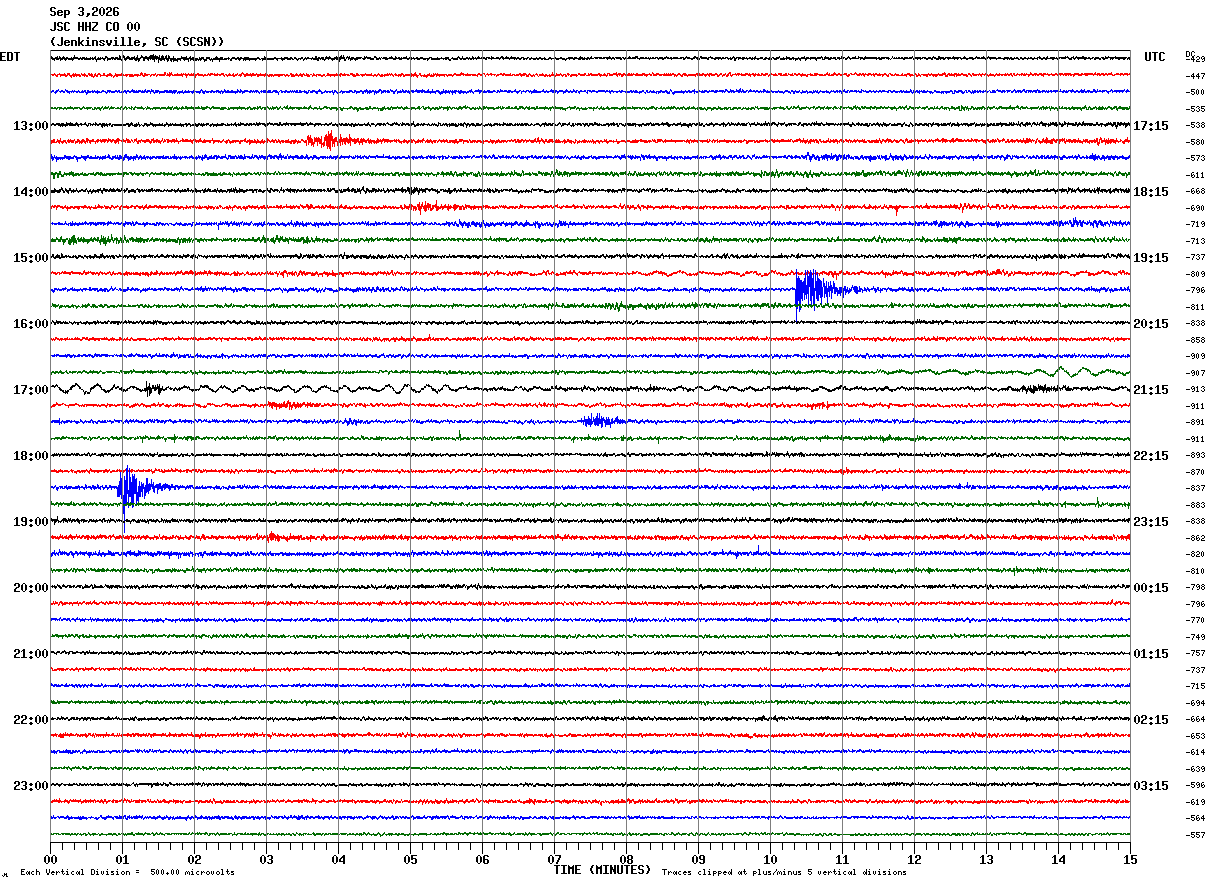Click the 17:15 UTC time label

coord(1151,126)
